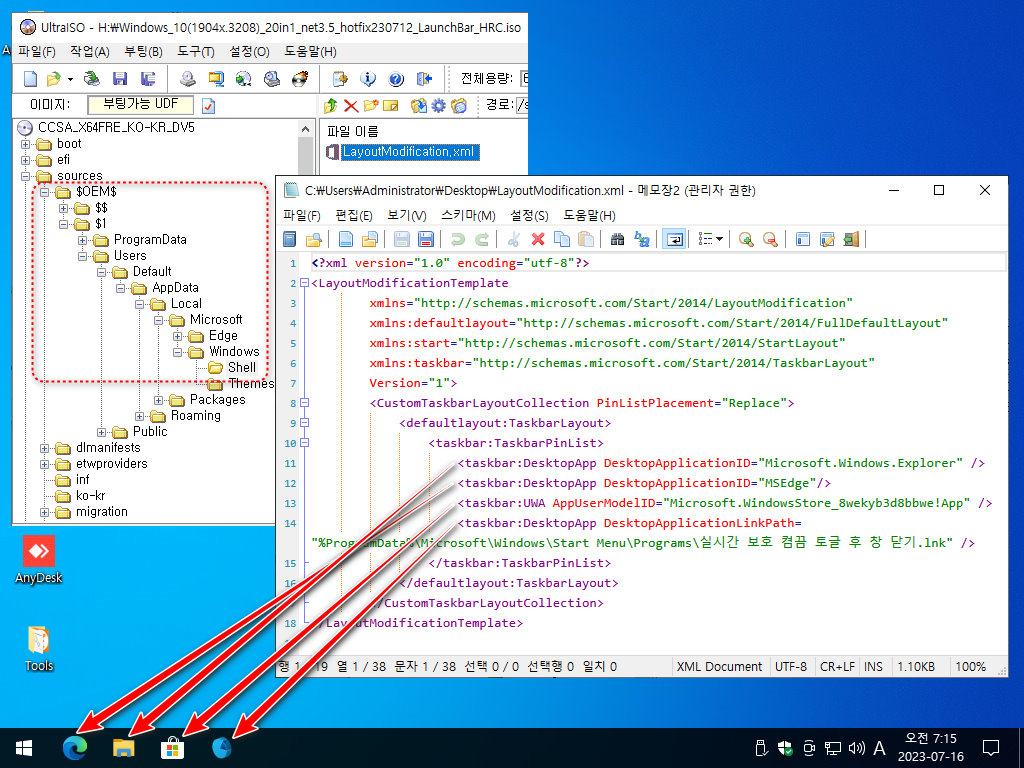1024x768 pixels.
Task: Click the New document icon in Notepad2 toolbar
Action: (x=345, y=240)
